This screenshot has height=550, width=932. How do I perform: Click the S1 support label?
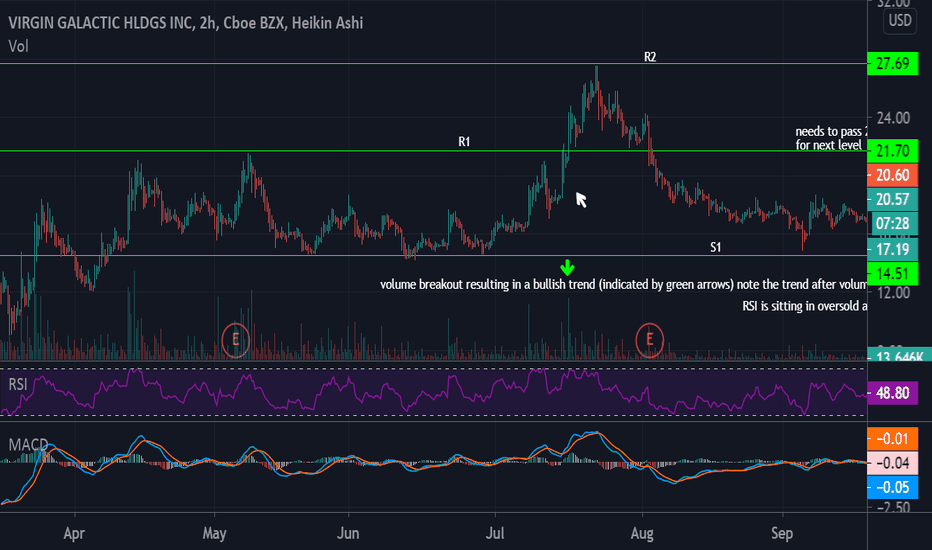click(716, 247)
